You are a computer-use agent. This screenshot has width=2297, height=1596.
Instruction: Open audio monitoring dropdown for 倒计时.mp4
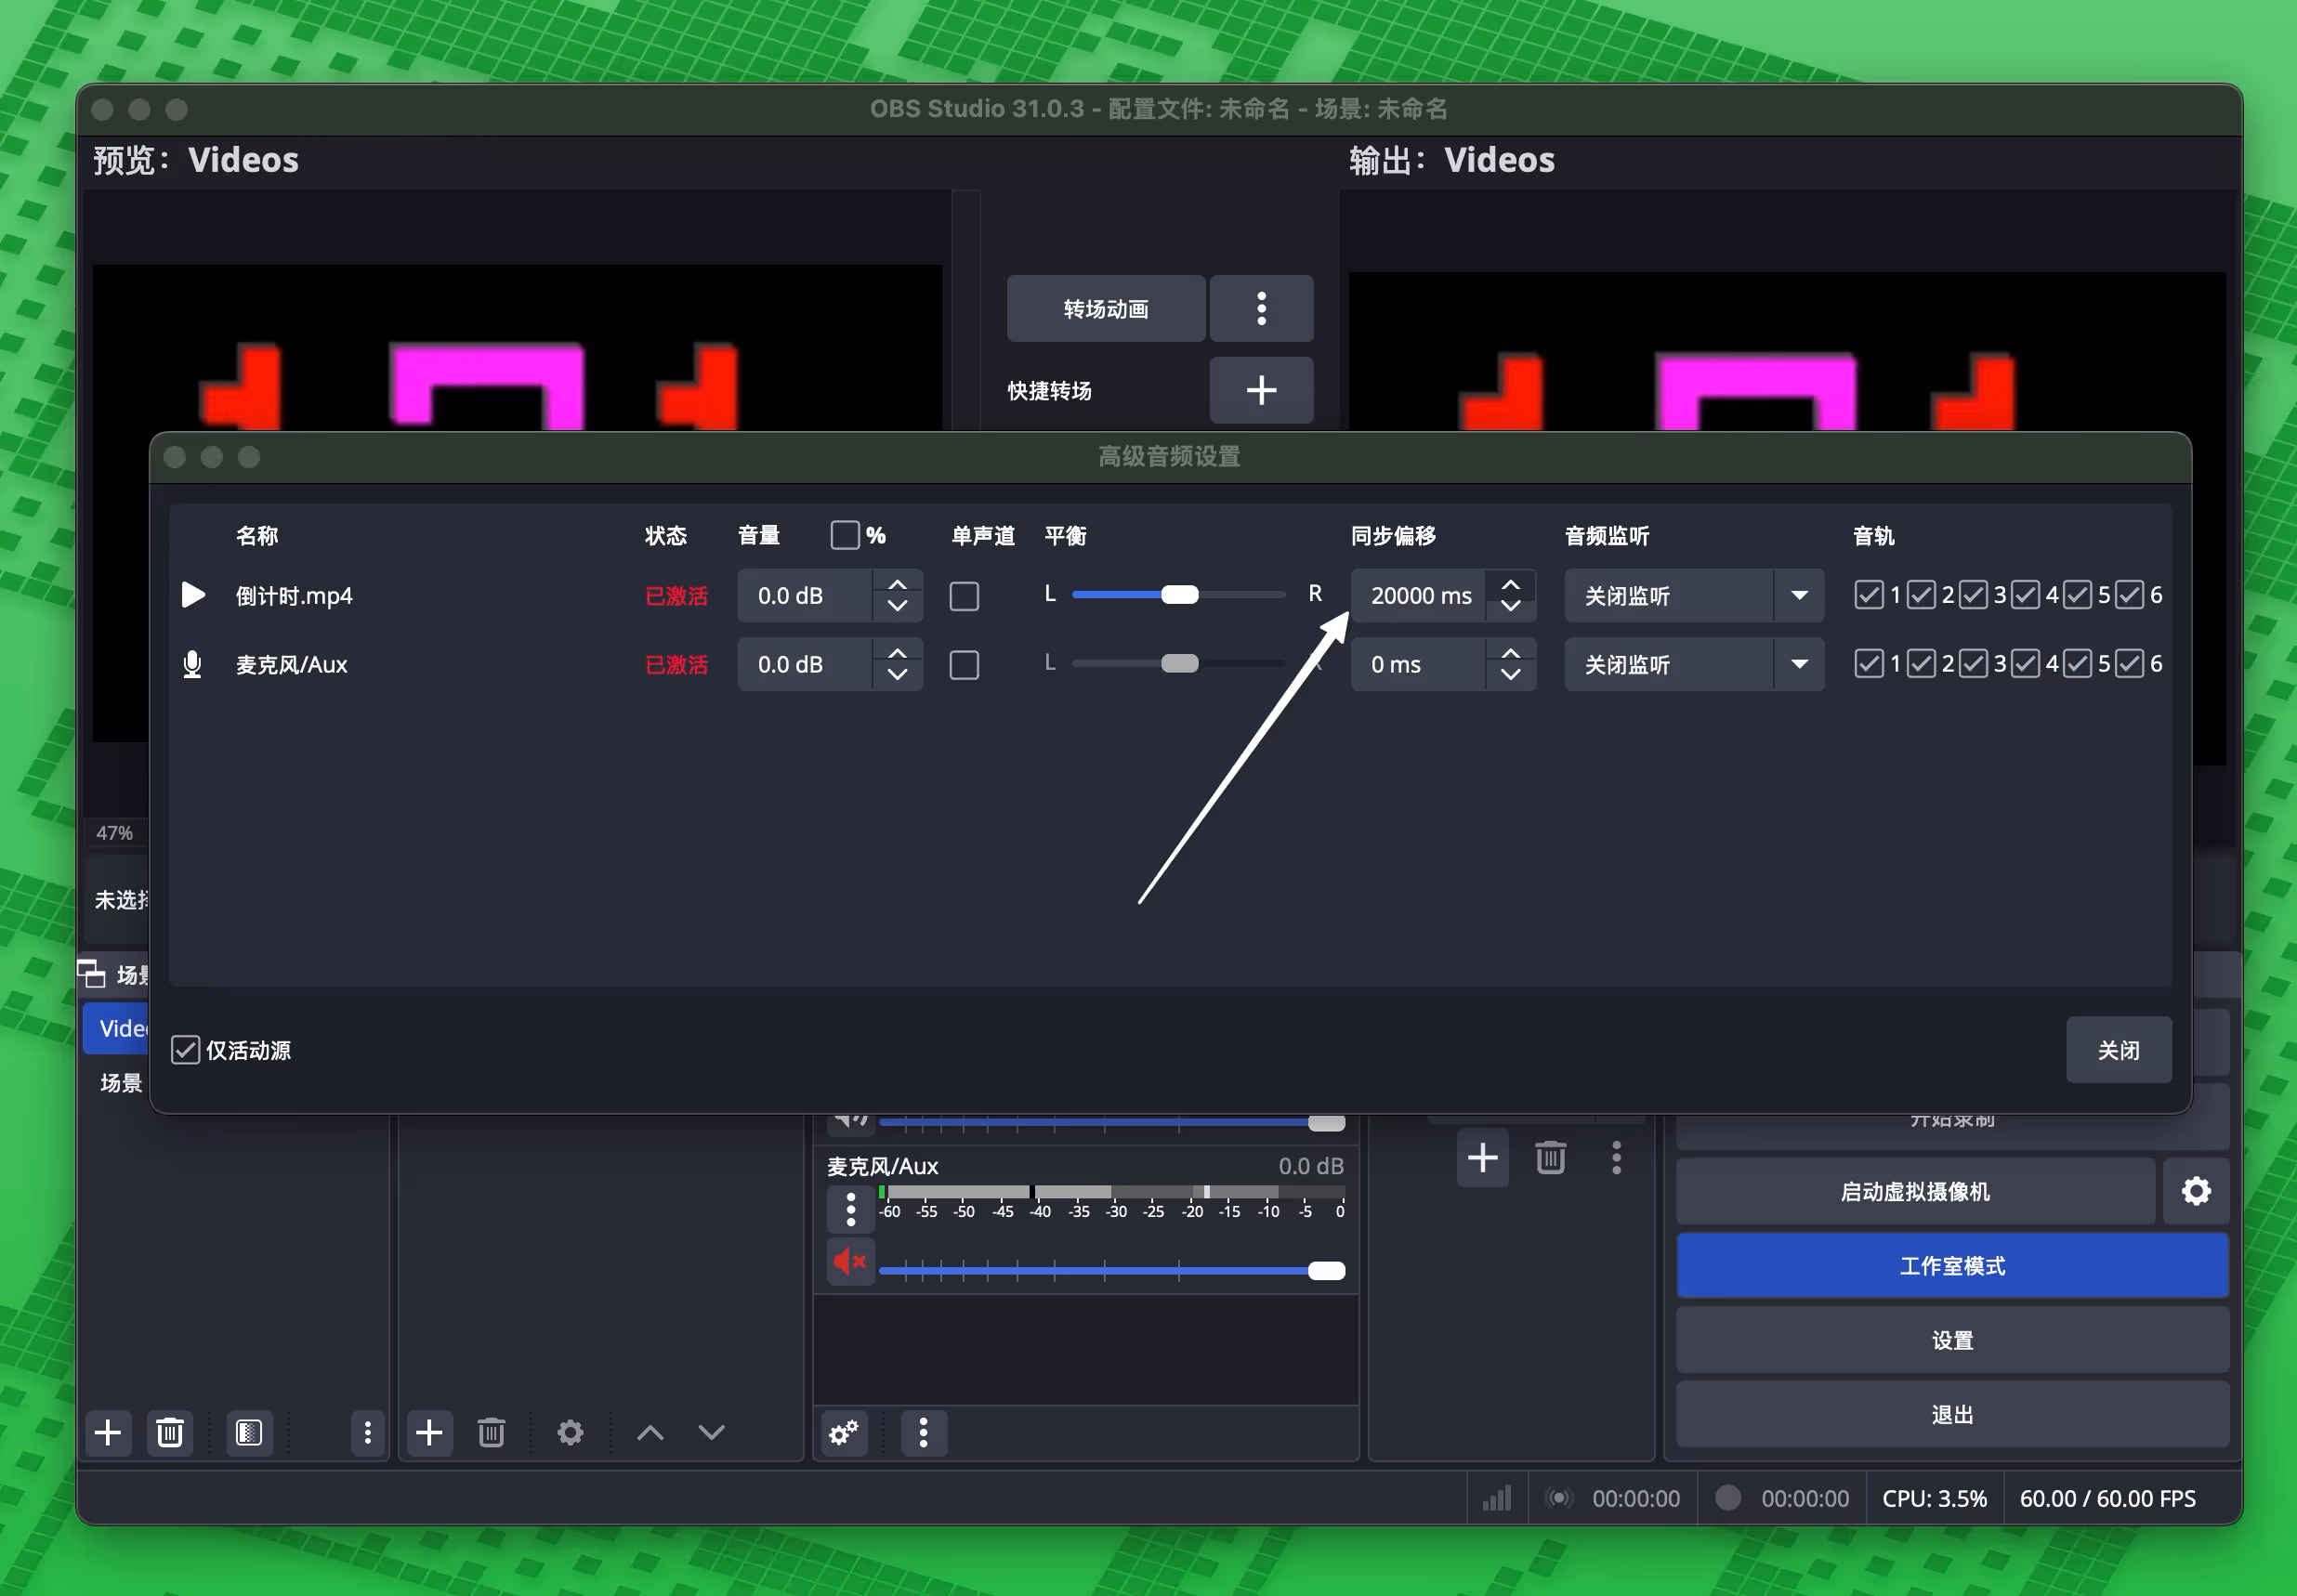[1694, 596]
